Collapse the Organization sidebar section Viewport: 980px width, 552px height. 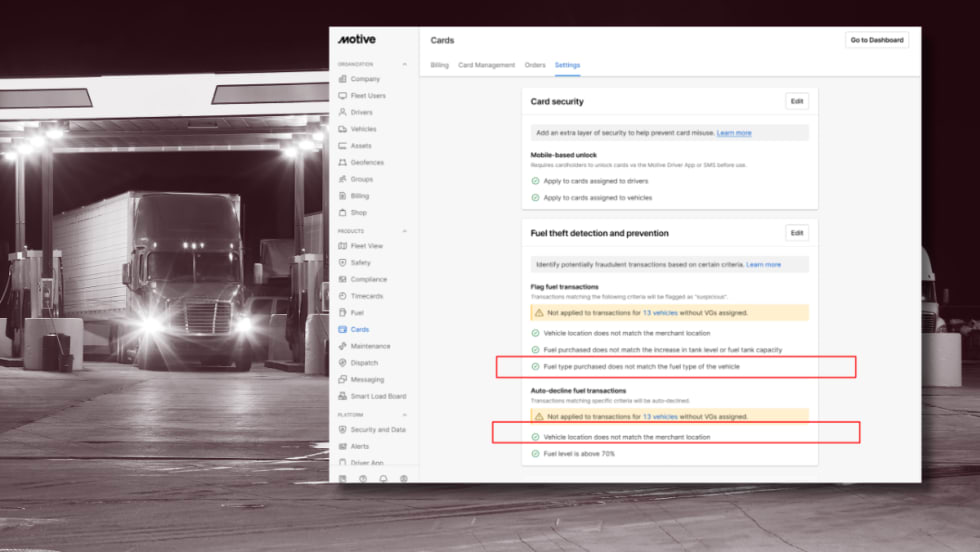[404, 64]
